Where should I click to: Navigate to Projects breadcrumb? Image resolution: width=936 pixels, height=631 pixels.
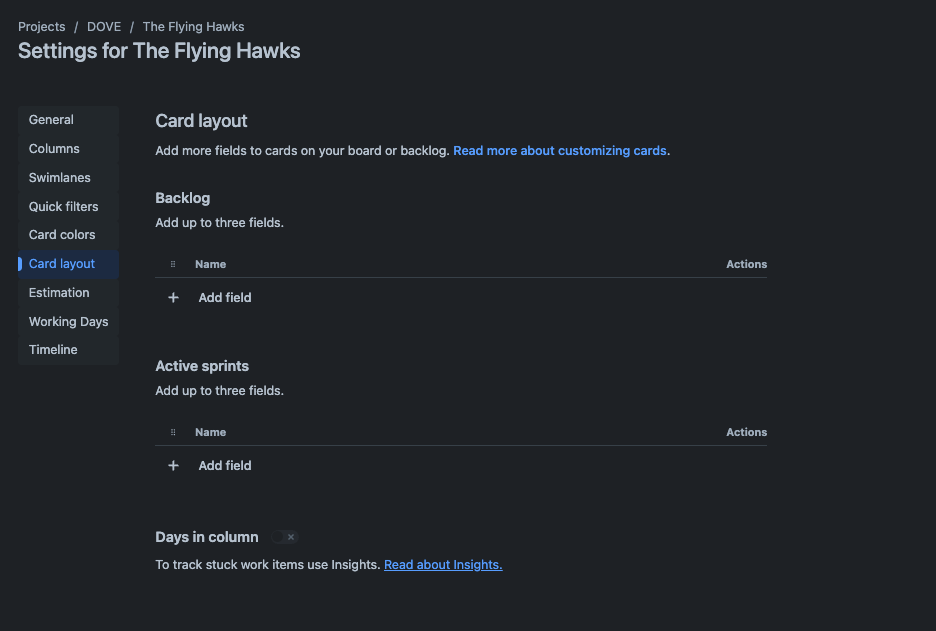pos(42,27)
